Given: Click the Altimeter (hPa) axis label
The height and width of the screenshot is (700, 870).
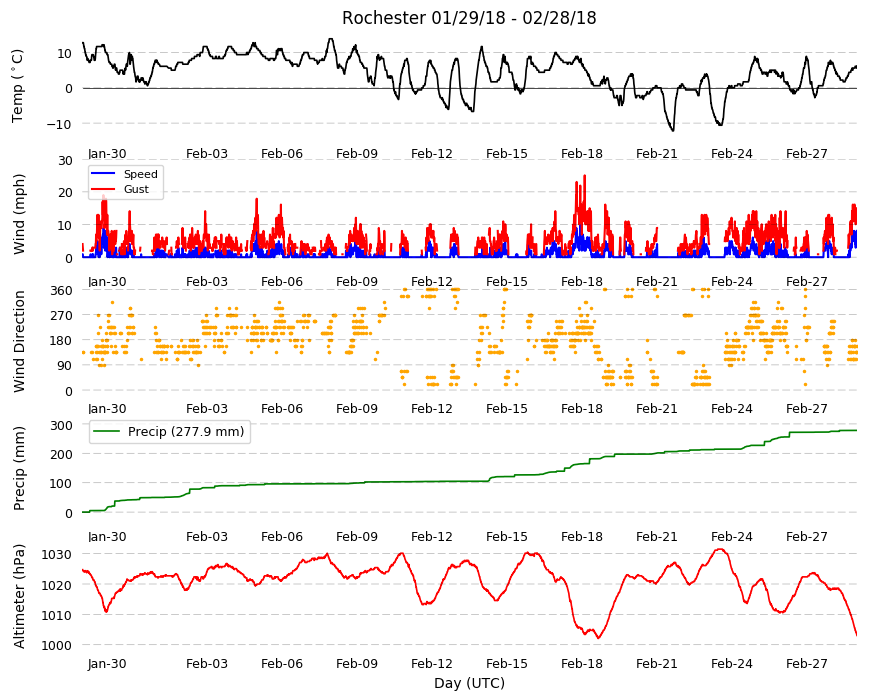Looking at the screenshot, I should pos(19,596).
